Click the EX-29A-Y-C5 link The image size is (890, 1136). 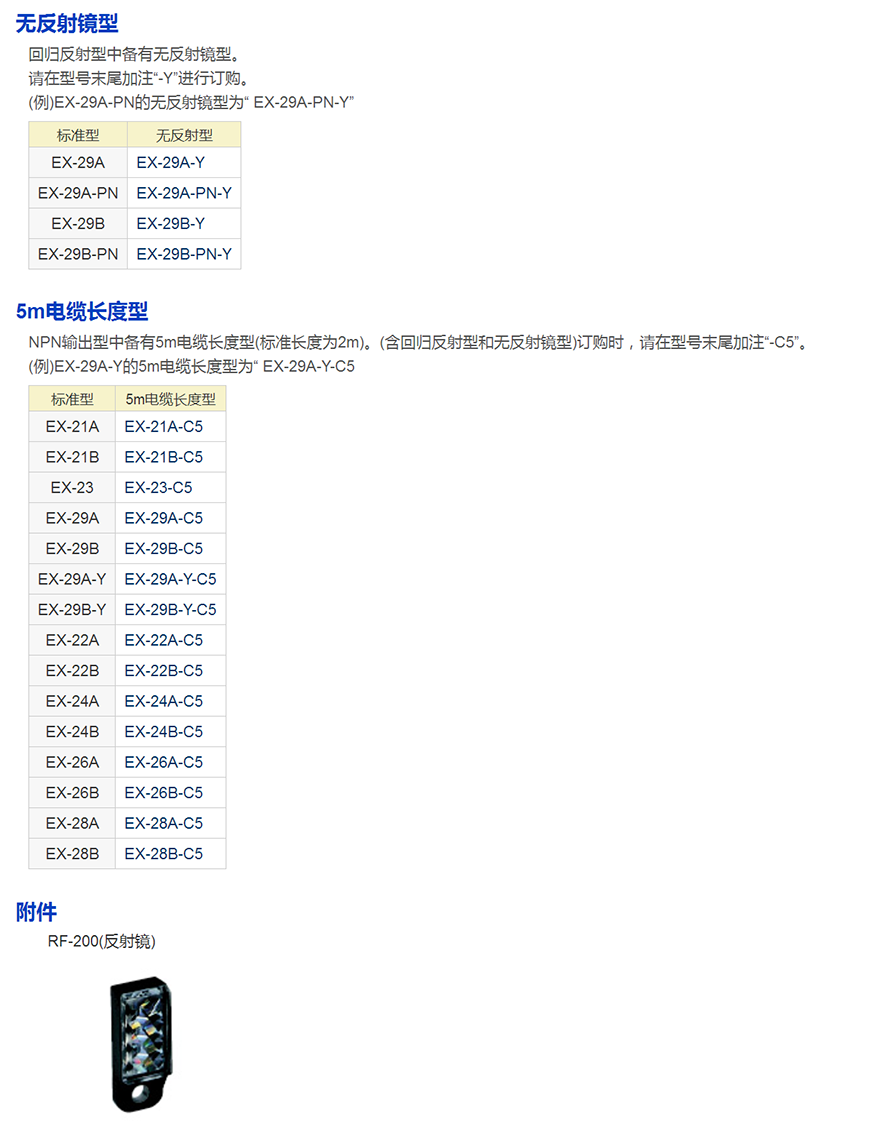(x=170, y=579)
